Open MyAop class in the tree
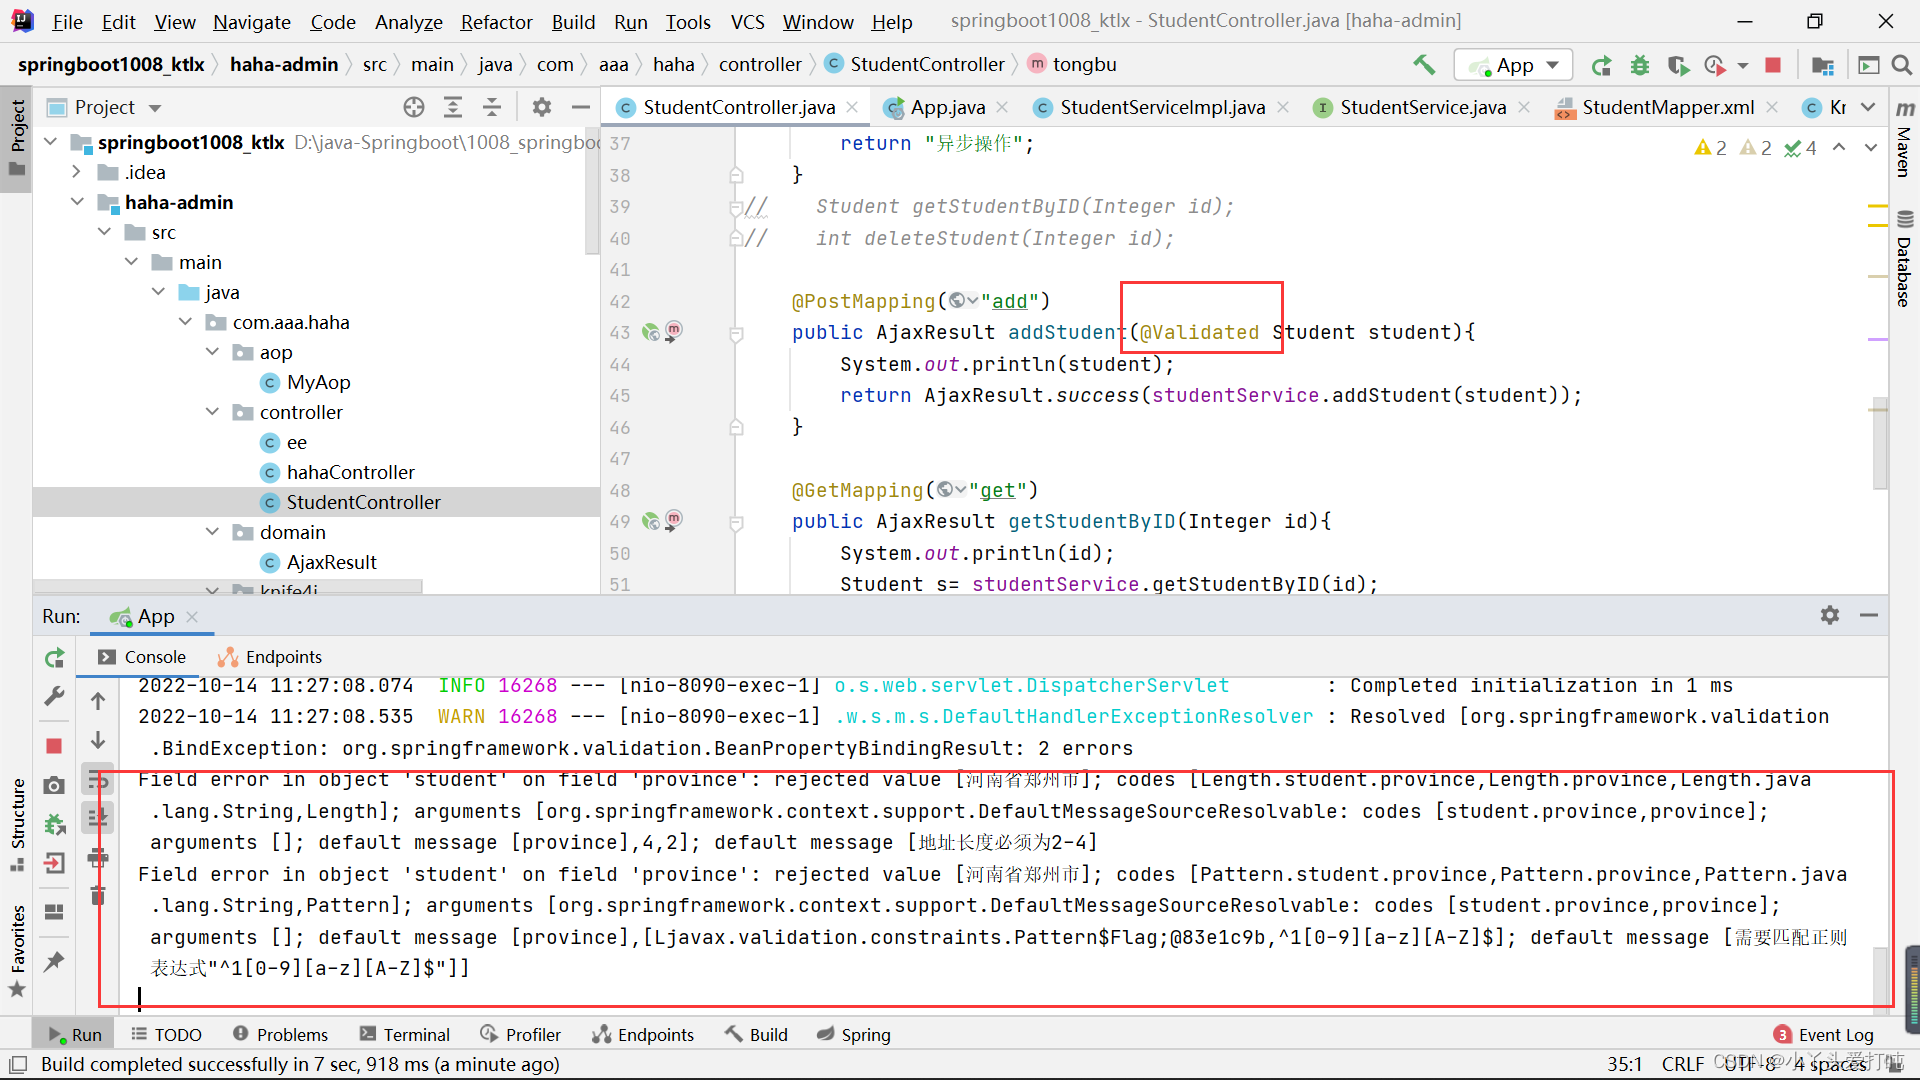Image resolution: width=1920 pixels, height=1080 pixels. tap(318, 382)
